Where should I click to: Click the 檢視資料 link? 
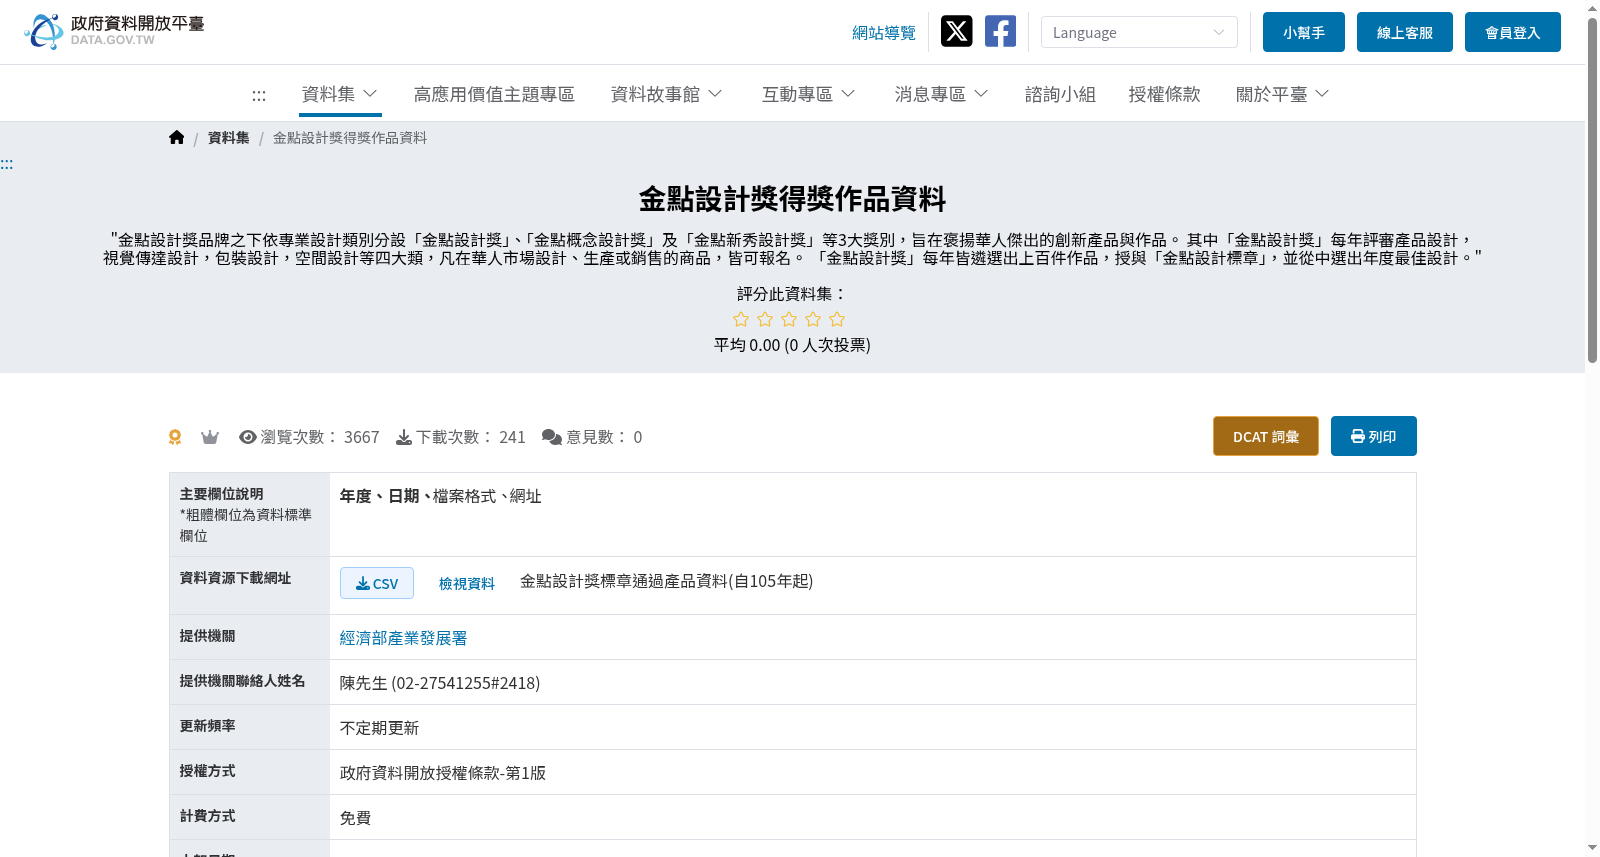pyautogui.click(x=467, y=583)
